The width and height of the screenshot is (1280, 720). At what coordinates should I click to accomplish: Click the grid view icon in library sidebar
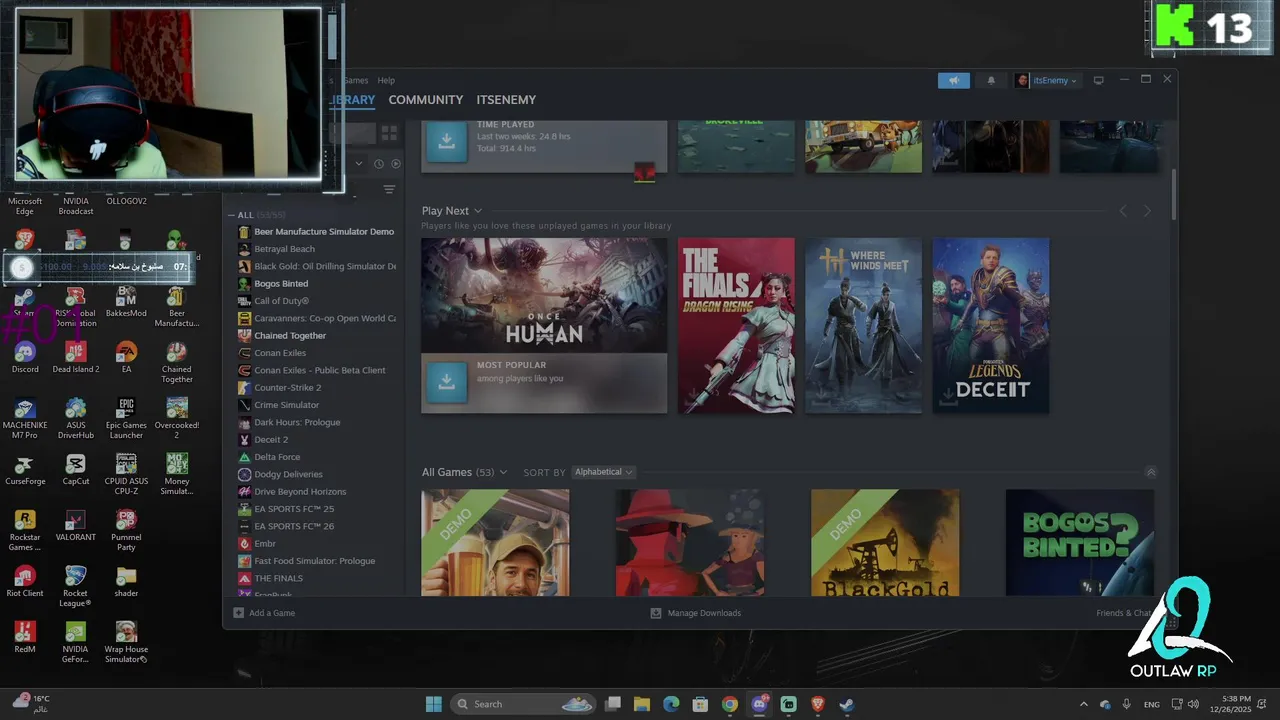coord(389,132)
